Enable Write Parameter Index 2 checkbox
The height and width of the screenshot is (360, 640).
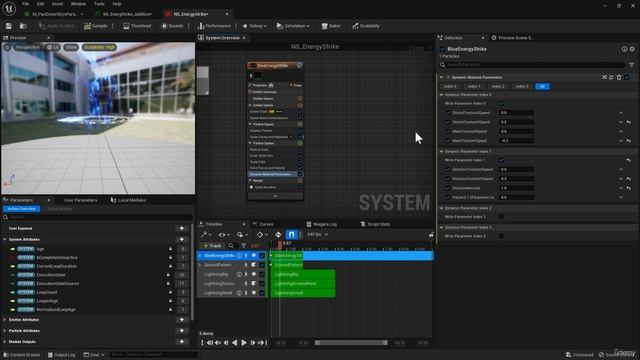click(x=501, y=217)
